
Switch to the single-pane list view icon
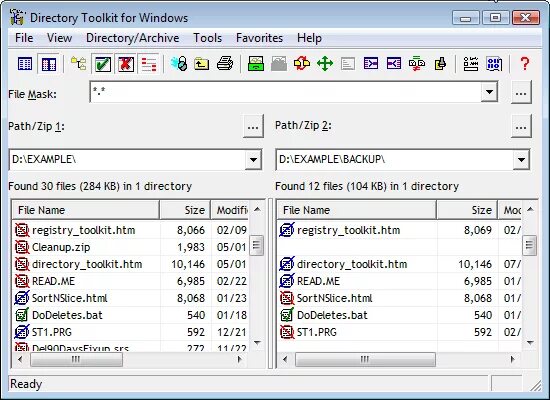[25, 64]
